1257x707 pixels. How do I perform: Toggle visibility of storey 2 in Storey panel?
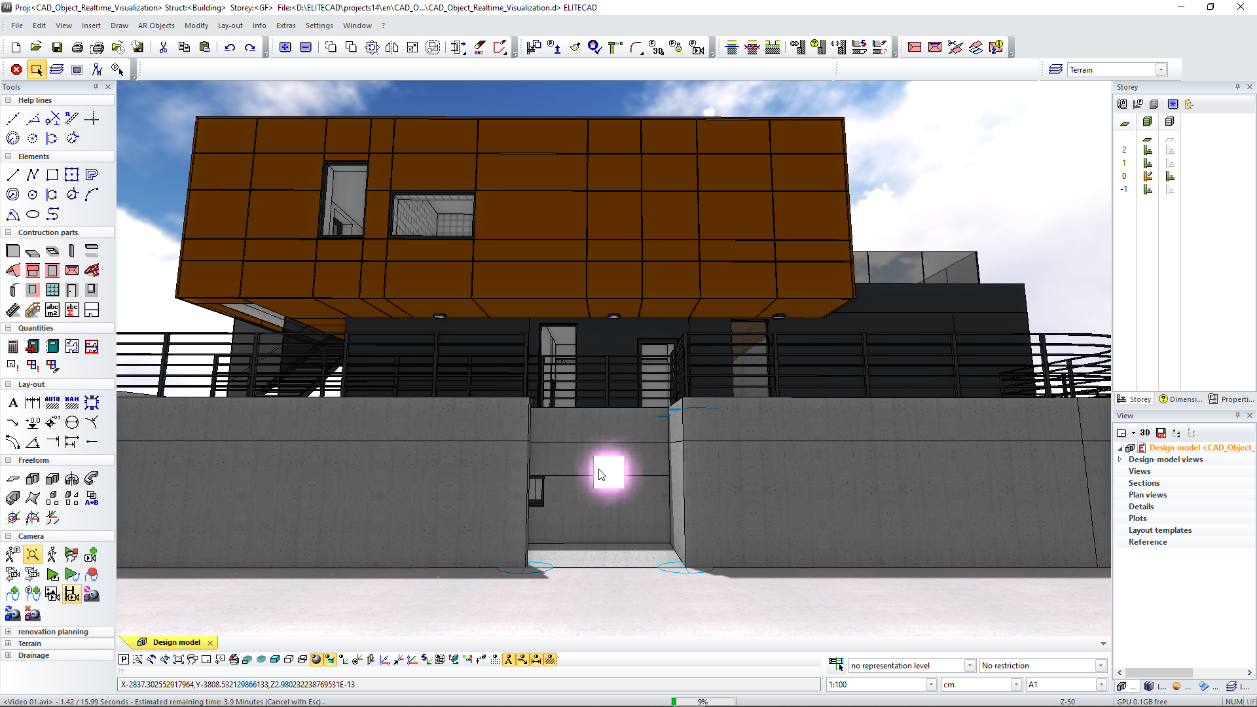tap(1147, 149)
